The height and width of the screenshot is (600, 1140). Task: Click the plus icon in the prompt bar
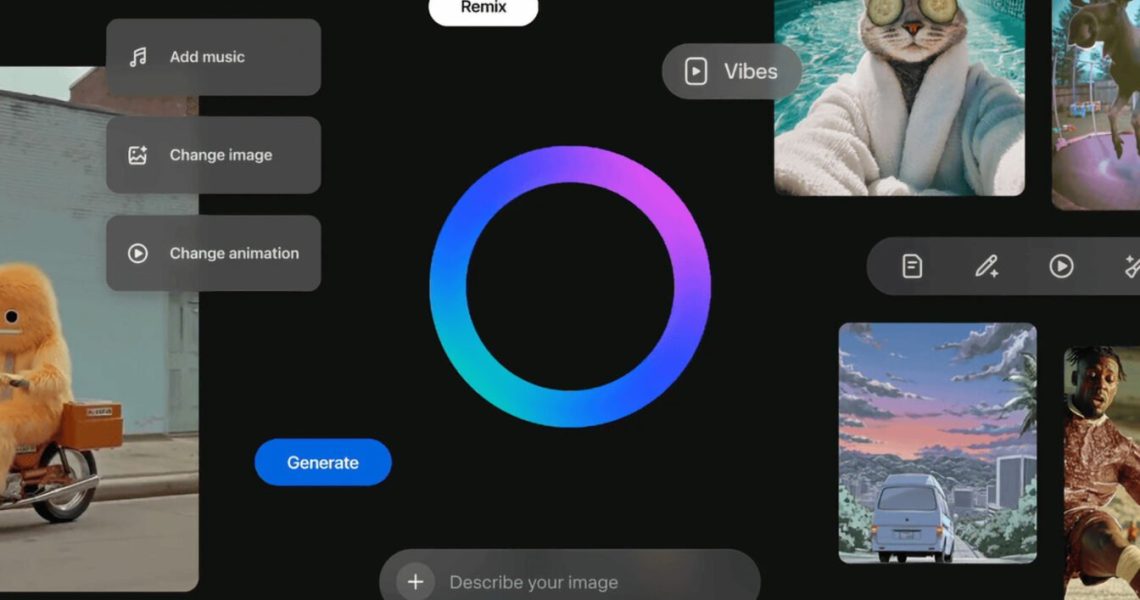tap(415, 582)
